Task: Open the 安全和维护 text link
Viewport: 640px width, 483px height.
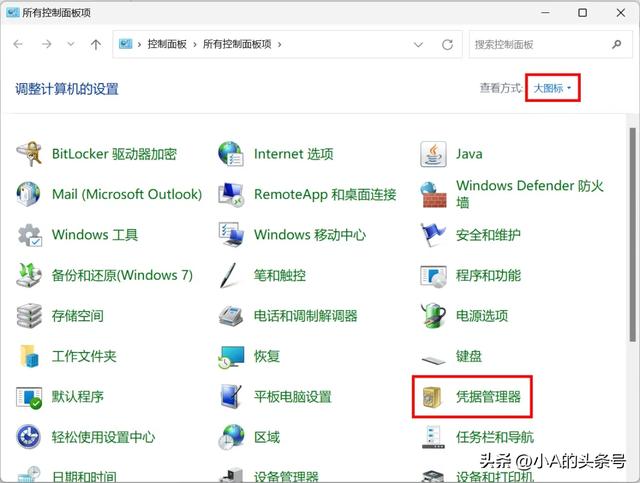Action: tap(488, 235)
